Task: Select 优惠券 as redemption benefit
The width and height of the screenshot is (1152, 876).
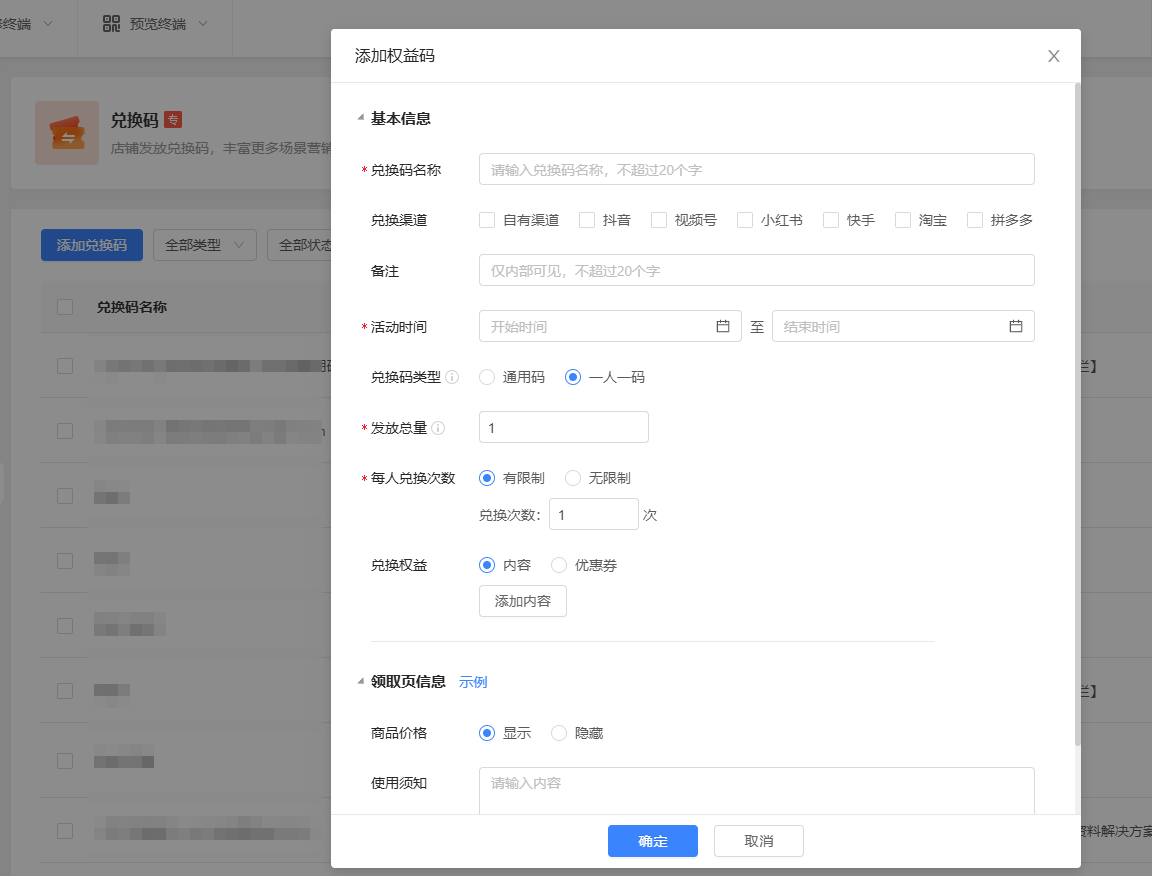Action: click(x=559, y=565)
